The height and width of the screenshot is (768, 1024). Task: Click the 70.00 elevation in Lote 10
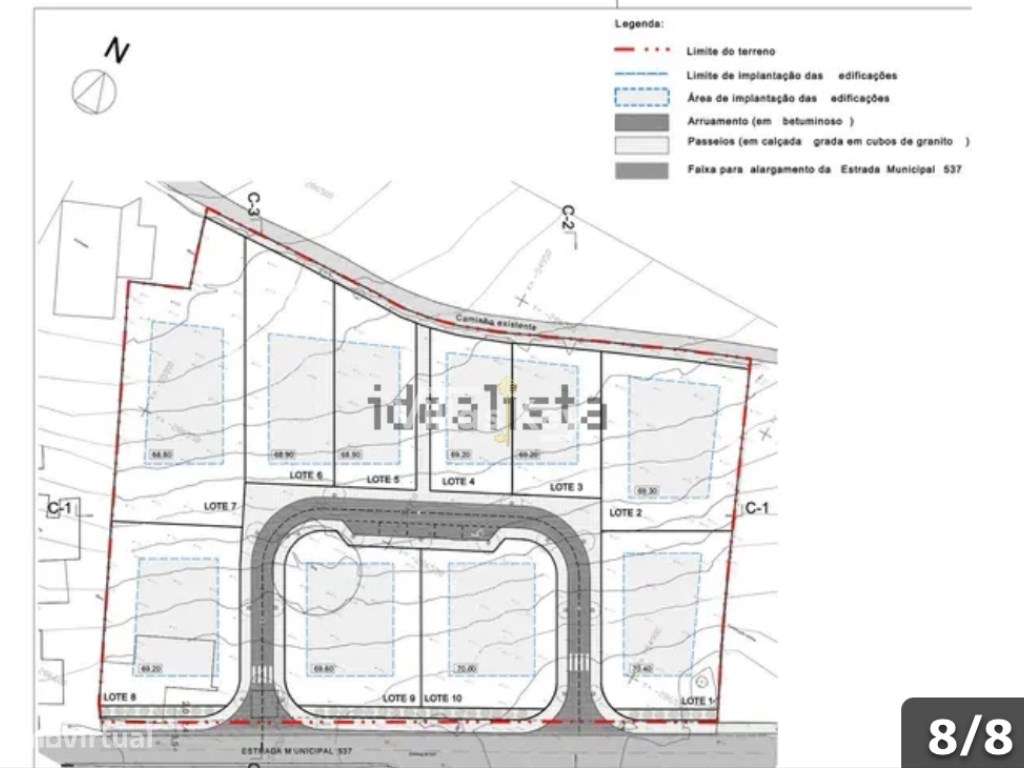(466, 669)
